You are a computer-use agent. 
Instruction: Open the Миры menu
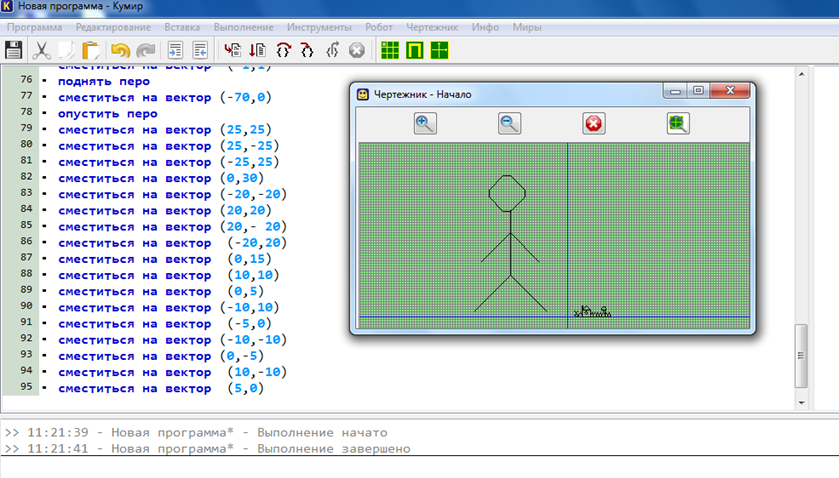click(527, 27)
